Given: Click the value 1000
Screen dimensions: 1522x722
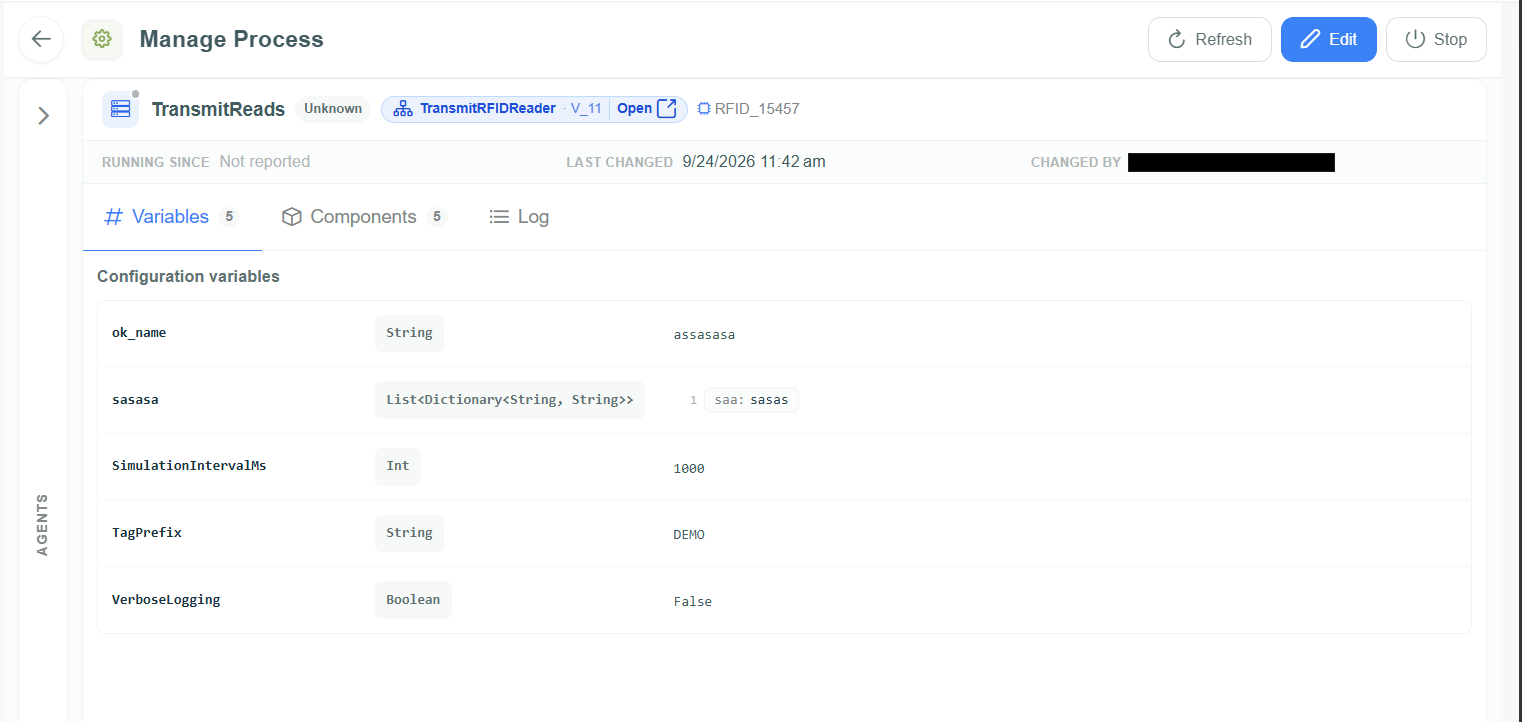Looking at the screenshot, I should point(689,468).
